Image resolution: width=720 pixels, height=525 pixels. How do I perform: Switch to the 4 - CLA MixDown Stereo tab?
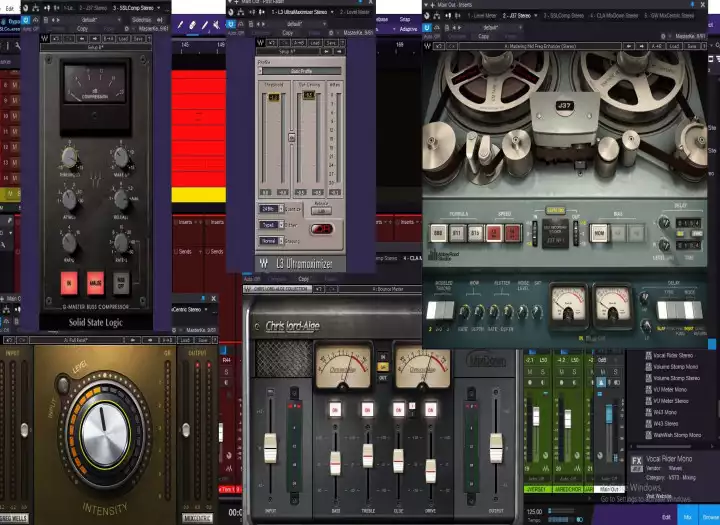click(x=614, y=16)
